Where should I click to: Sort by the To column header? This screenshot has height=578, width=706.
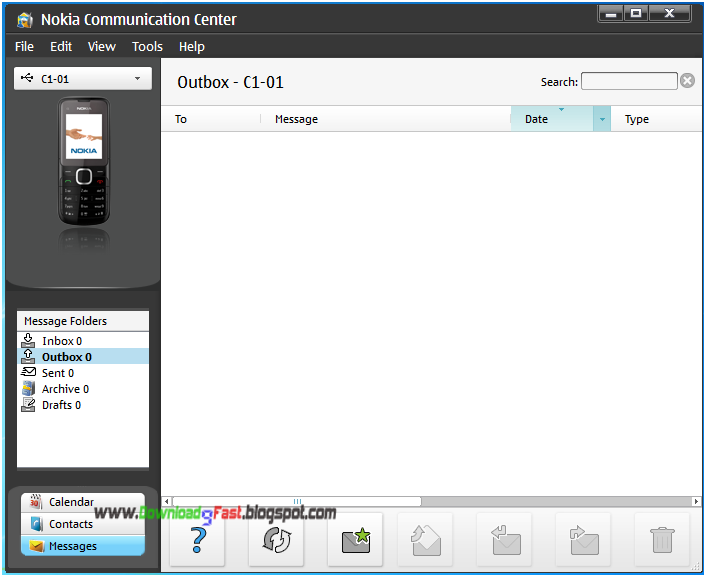[x=211, y=119]
